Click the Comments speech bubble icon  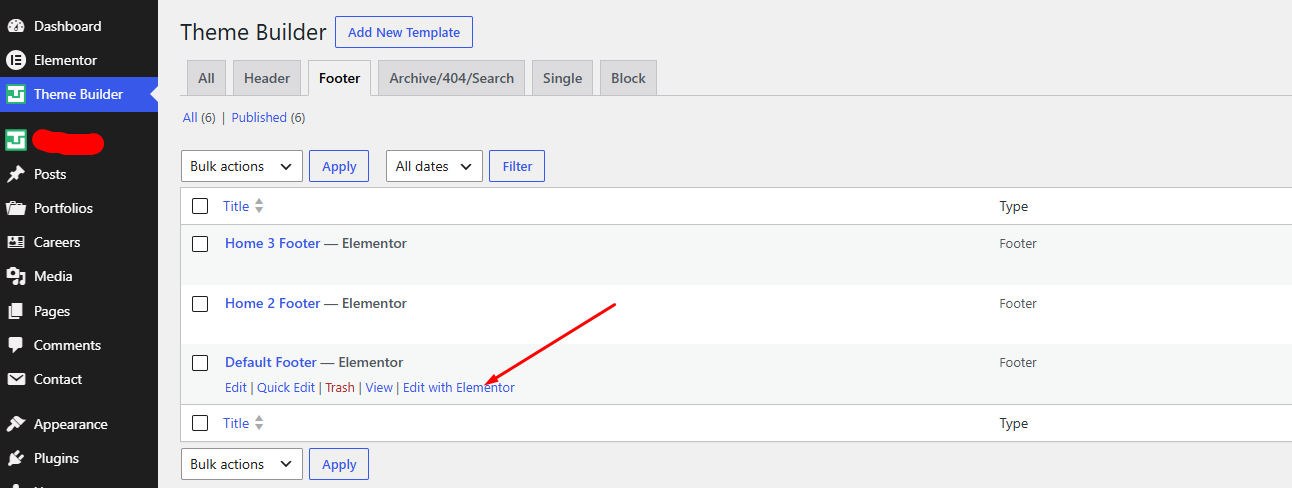tap(15, 345)
